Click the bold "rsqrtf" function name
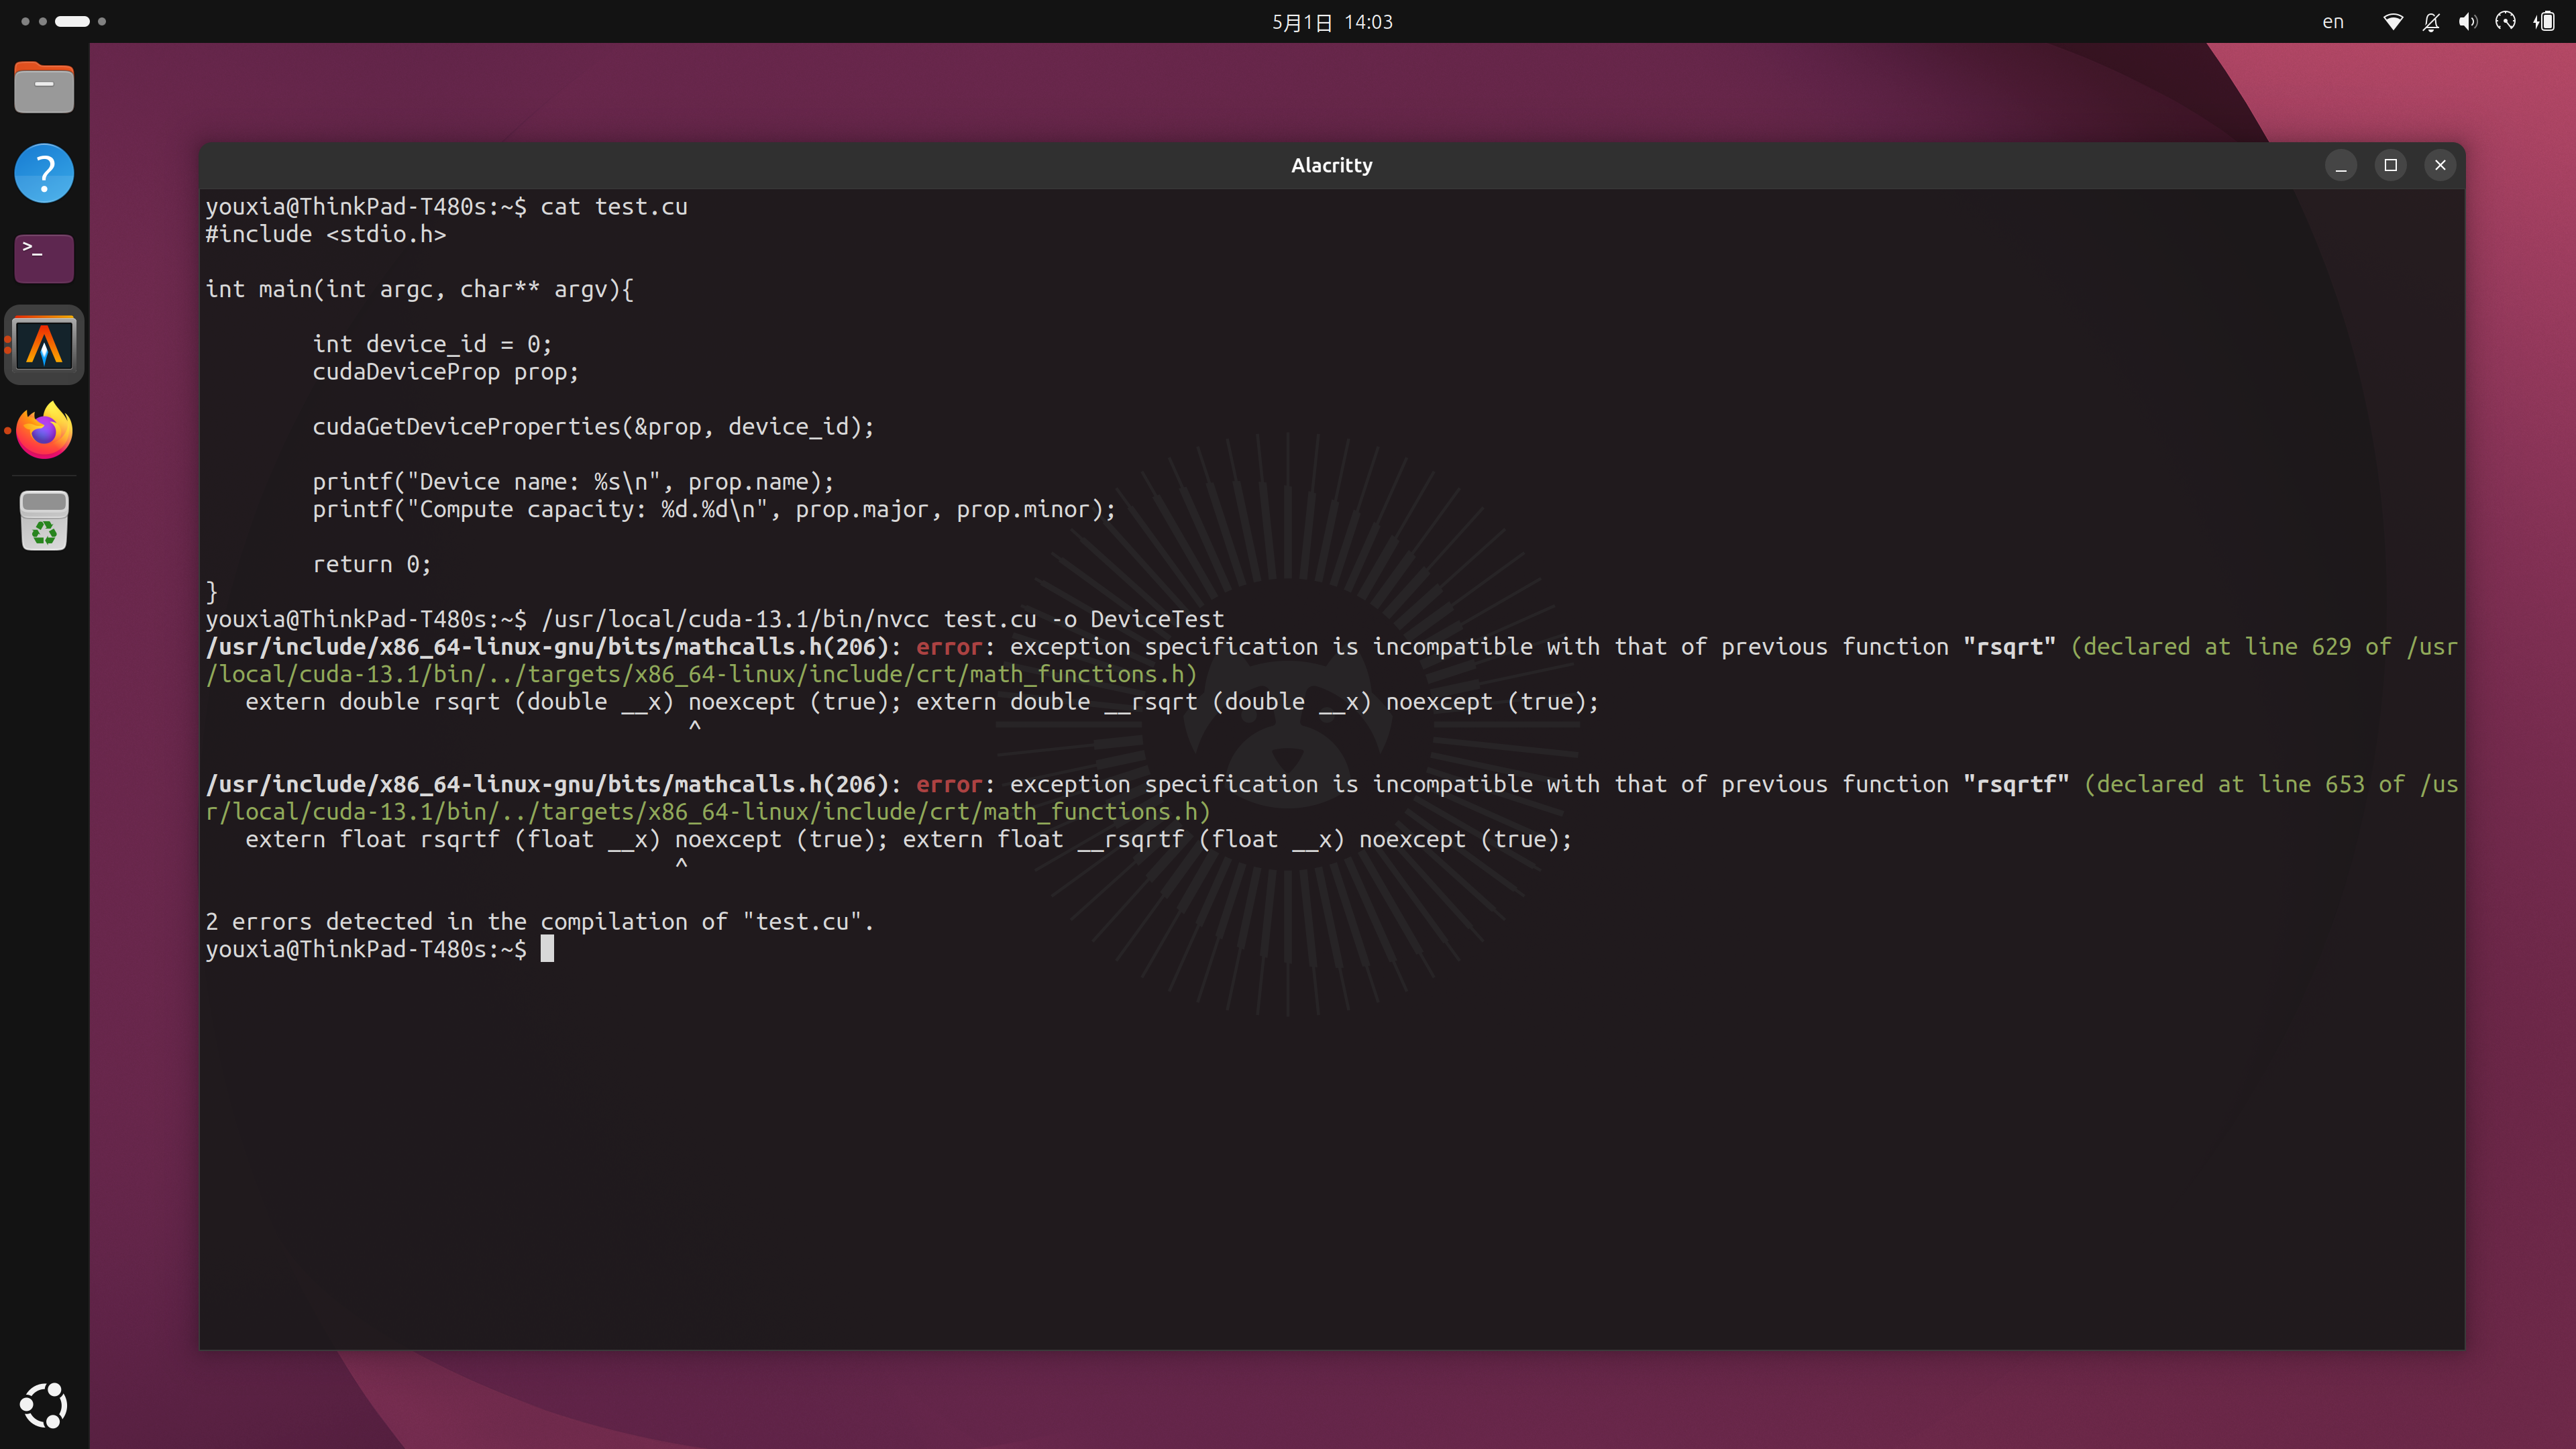2576x1449 pixels. coord(2015,785)
